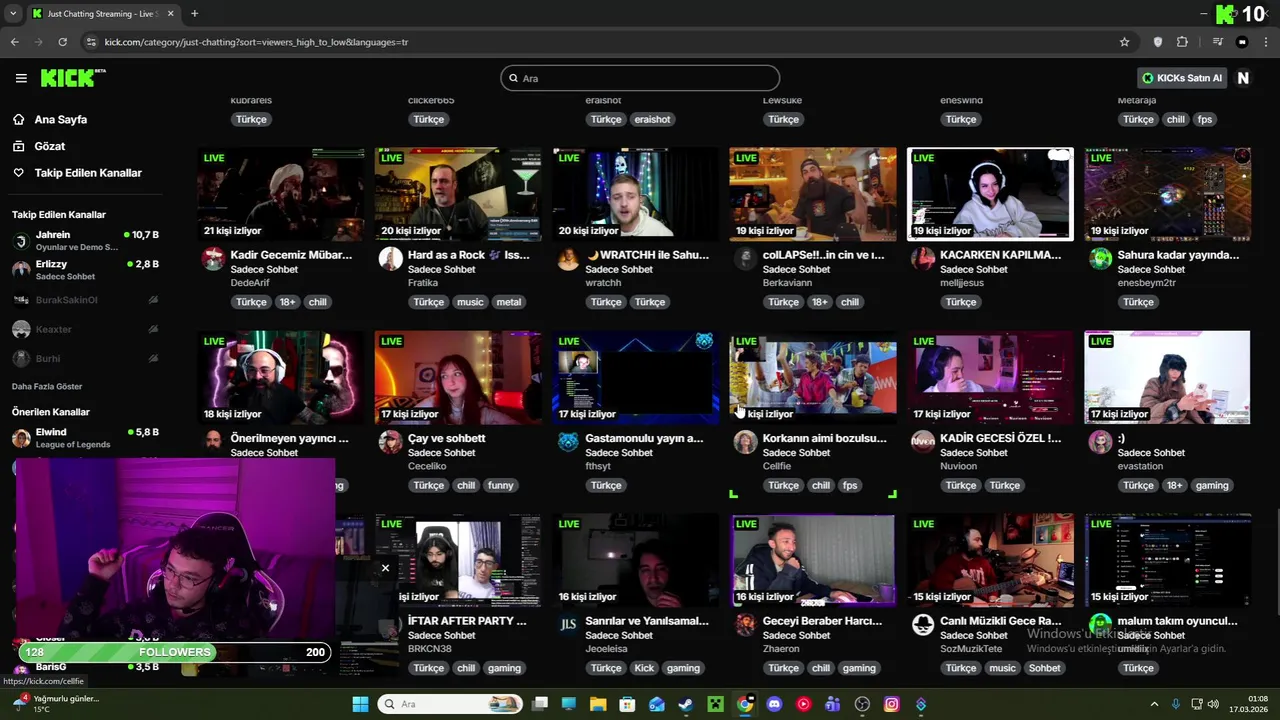1280x720 pixels.
Task: Open the Çay ve sohbett stream title
Action: pyautogui.click(x=447, y=438)
